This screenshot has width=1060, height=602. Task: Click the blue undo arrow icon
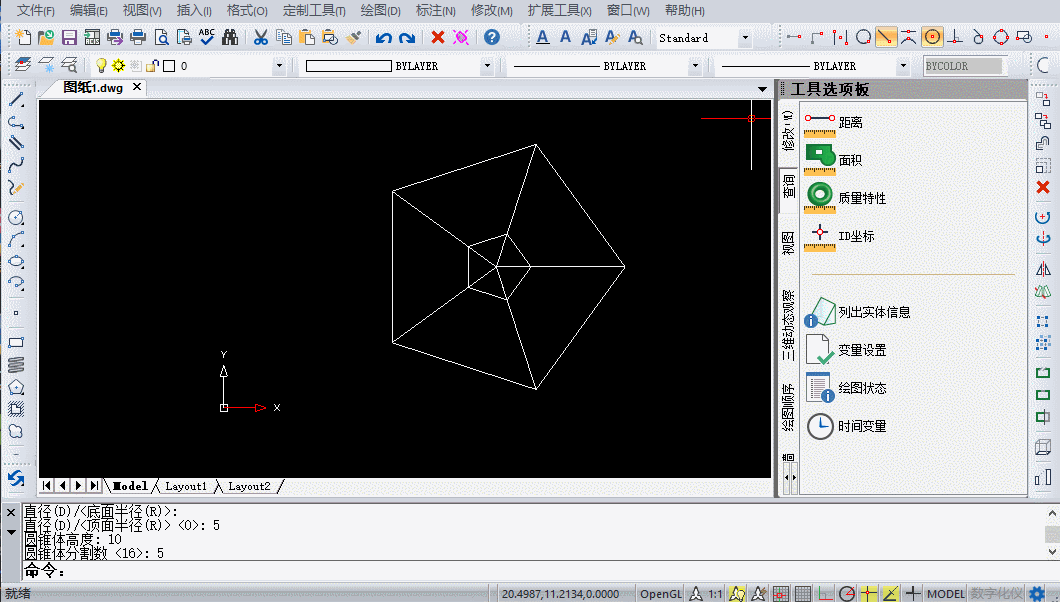click(383, 38)
